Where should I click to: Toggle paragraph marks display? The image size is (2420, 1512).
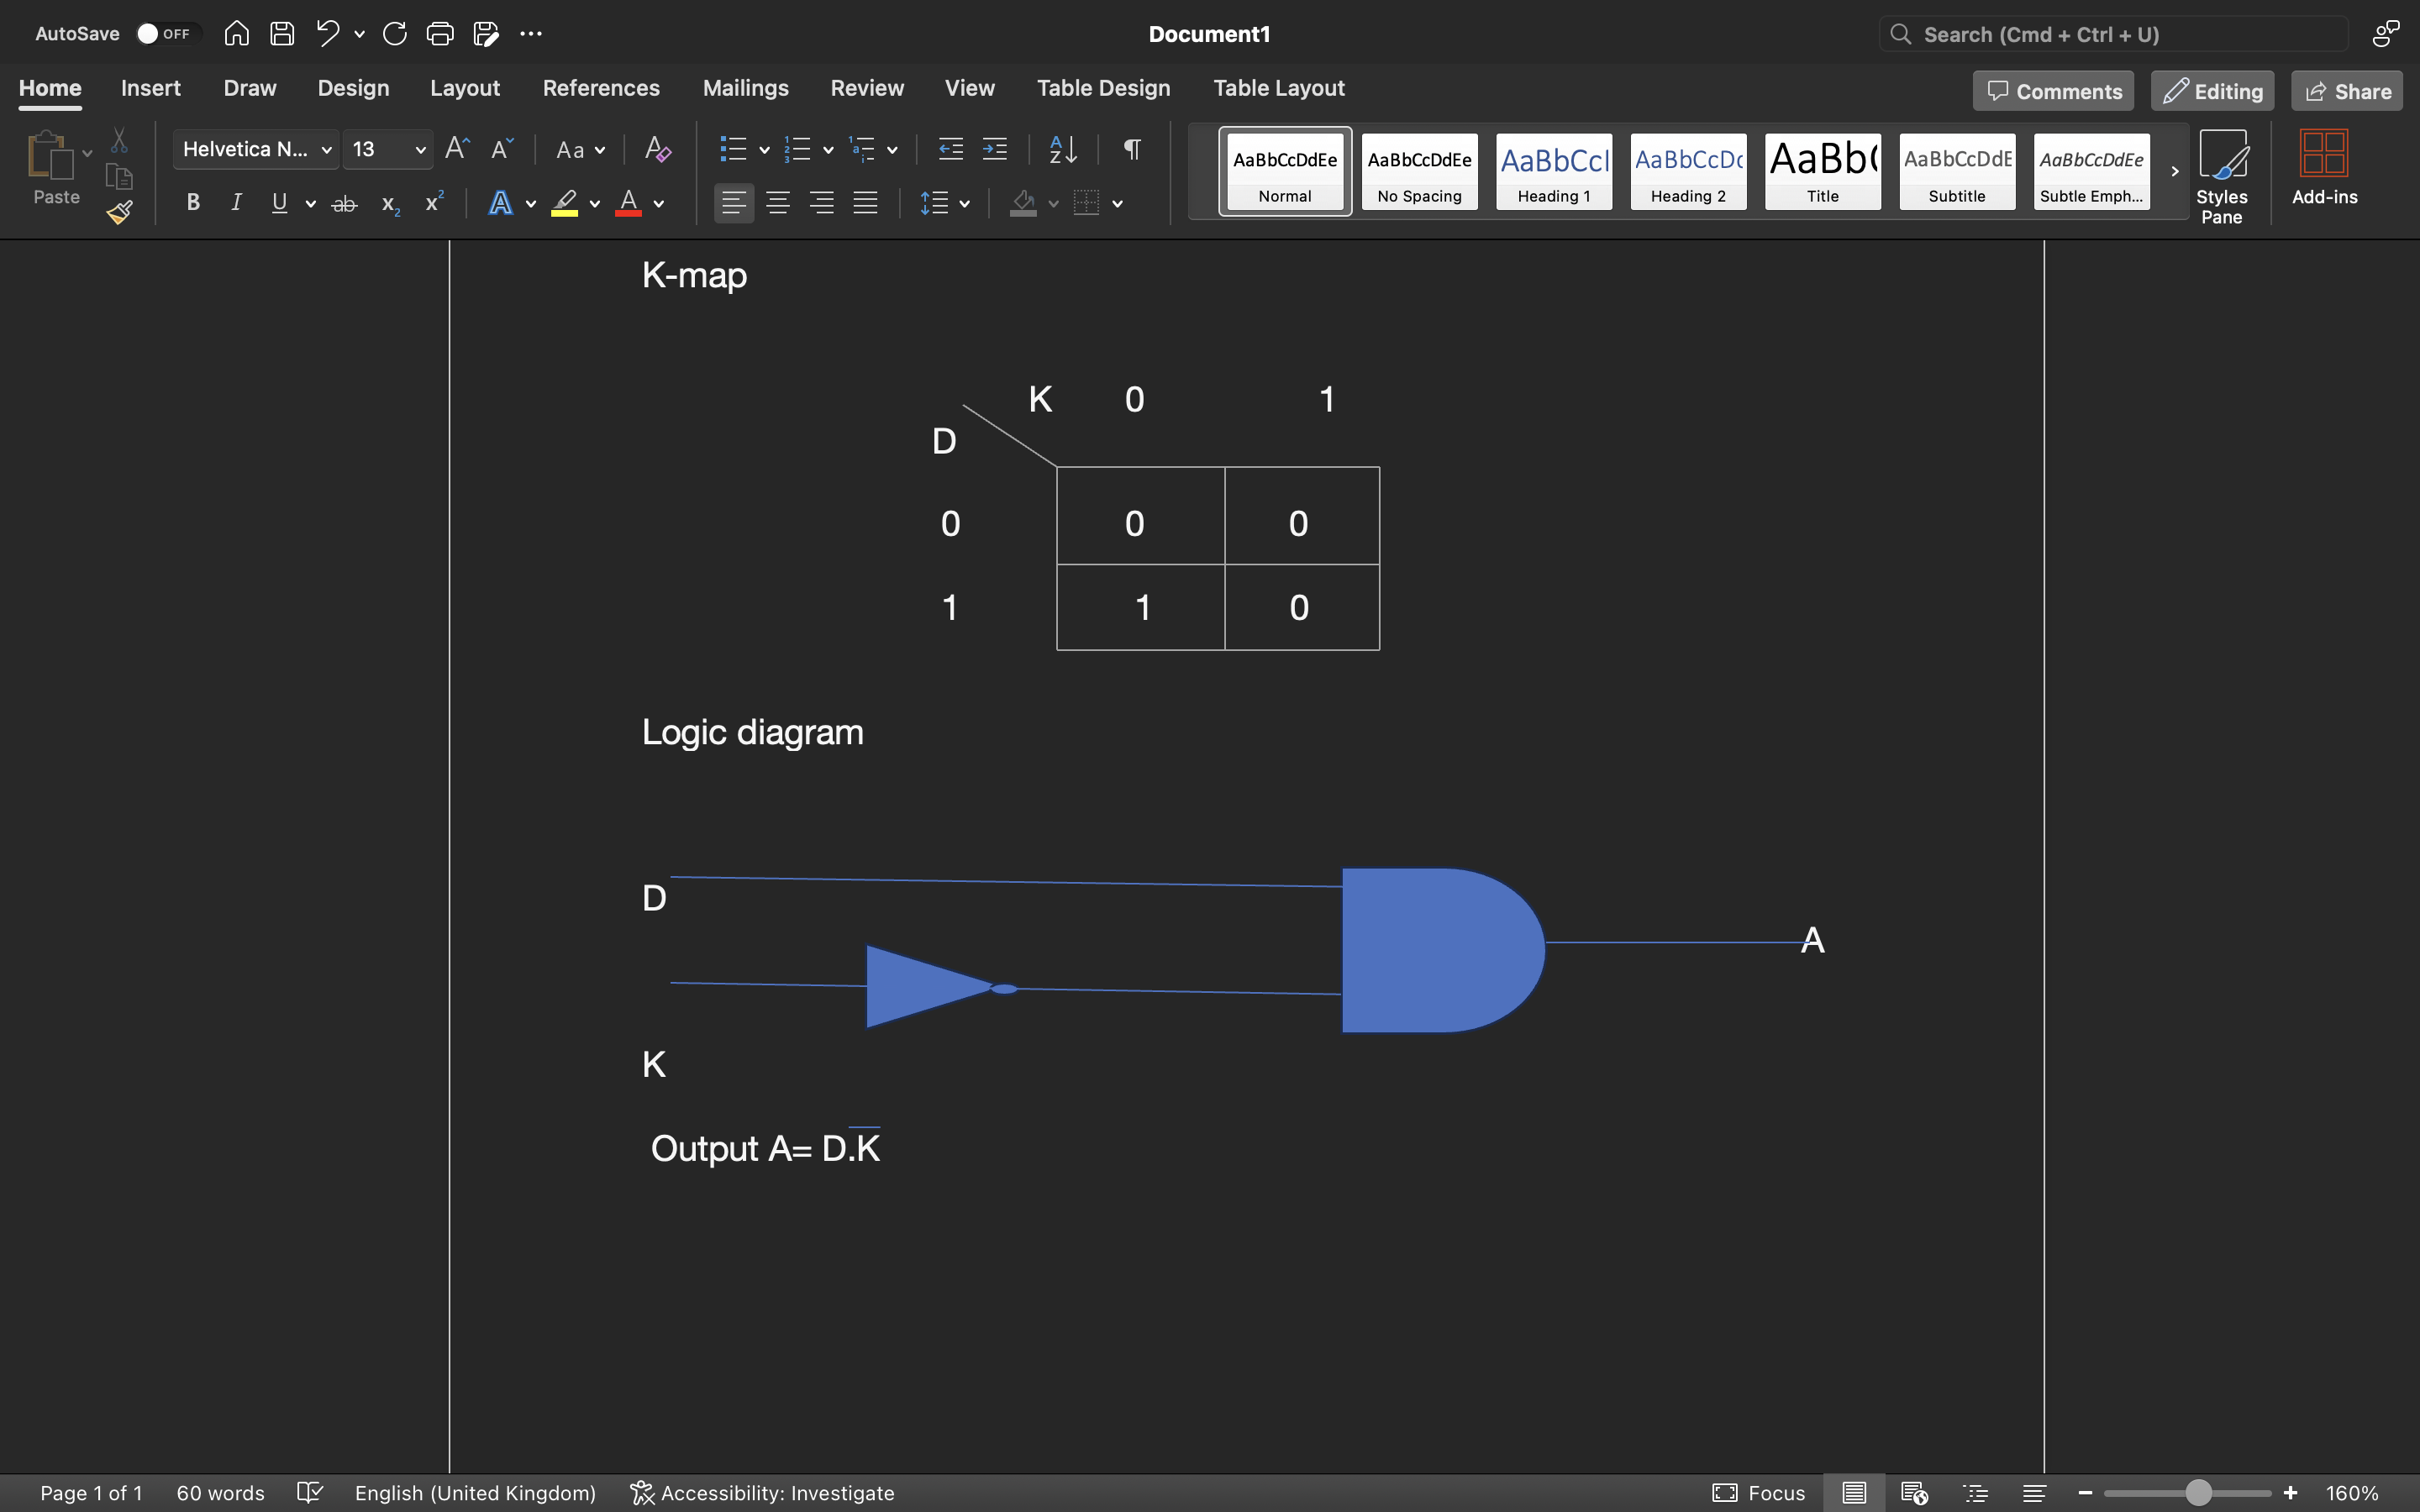click(1132, 149)
